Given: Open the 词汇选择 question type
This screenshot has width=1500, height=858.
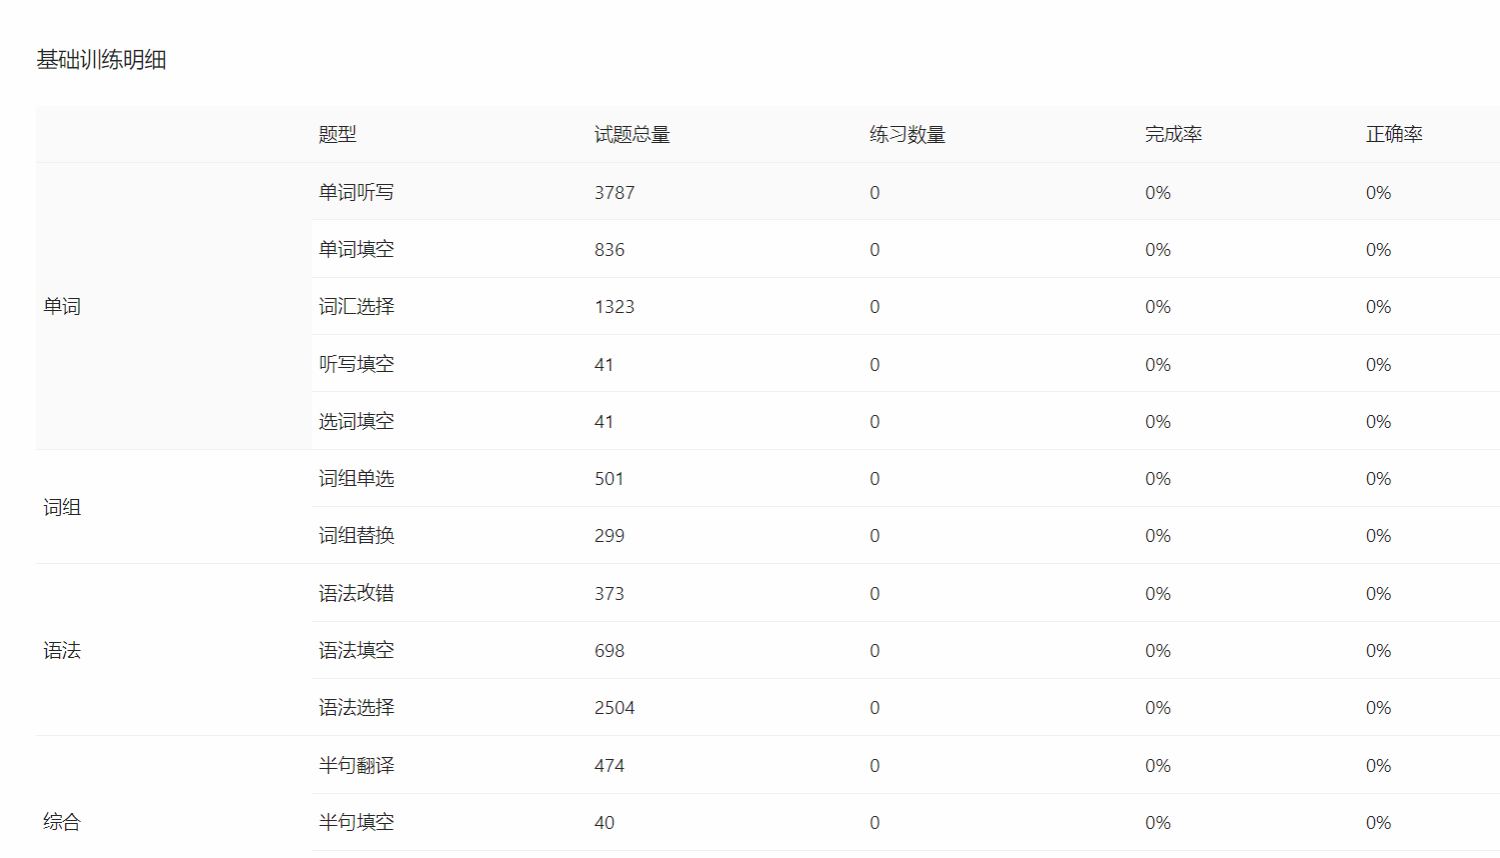Looking at the screenshot, I should (356, 306).
